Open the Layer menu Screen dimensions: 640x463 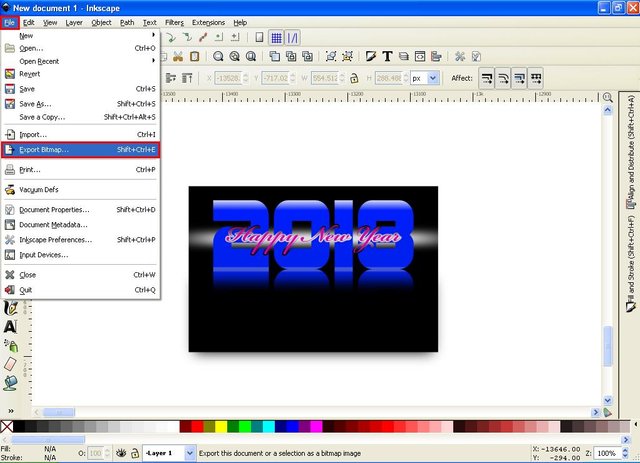click(x=74, y=22)
